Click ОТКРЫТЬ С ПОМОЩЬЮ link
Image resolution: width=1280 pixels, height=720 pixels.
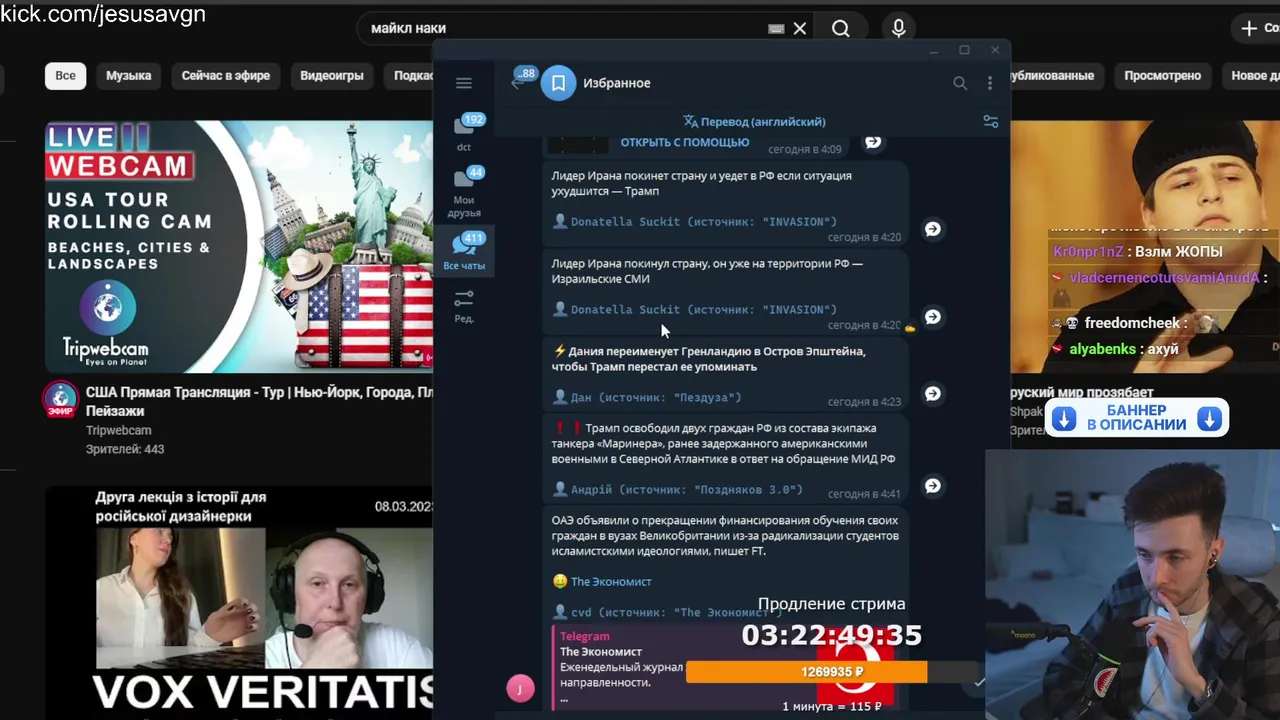click(684, 142)
